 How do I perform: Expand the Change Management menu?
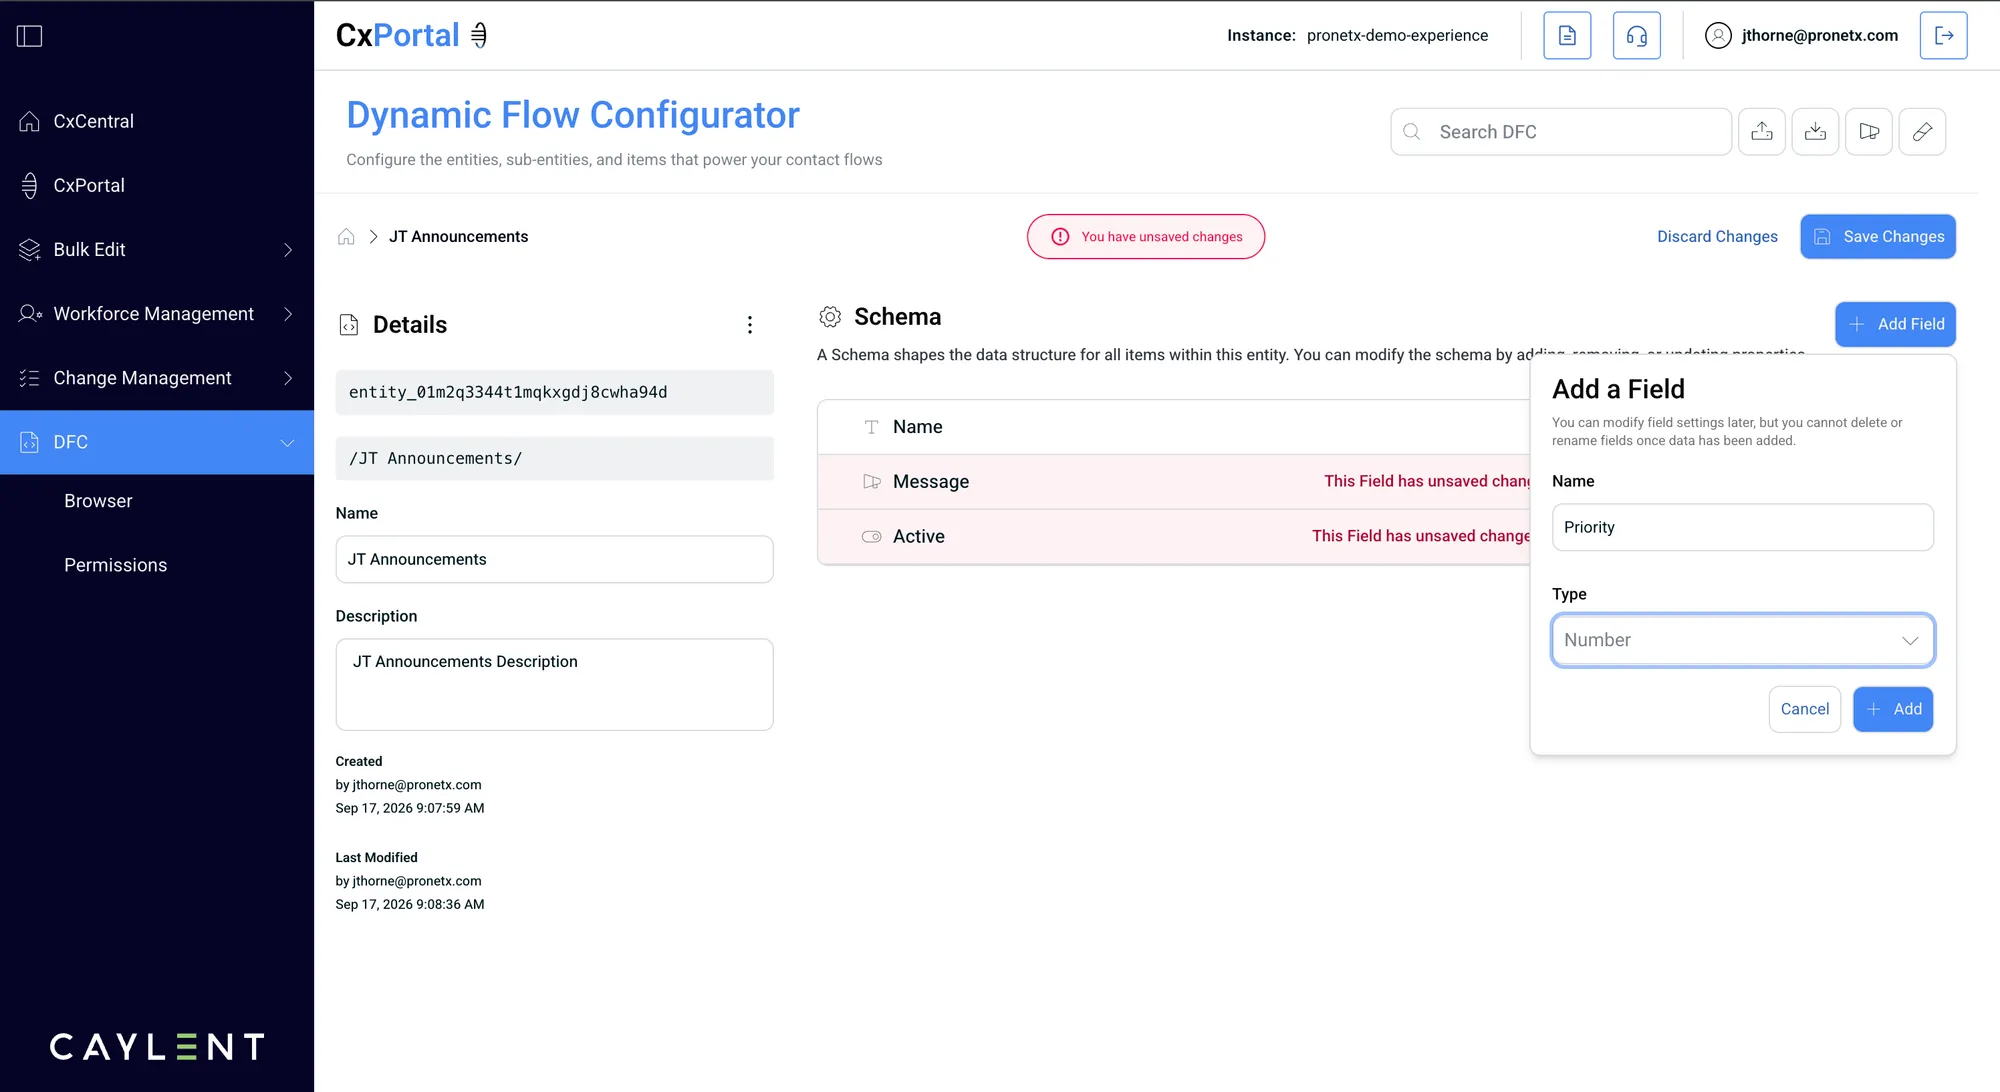pos(157,378)
